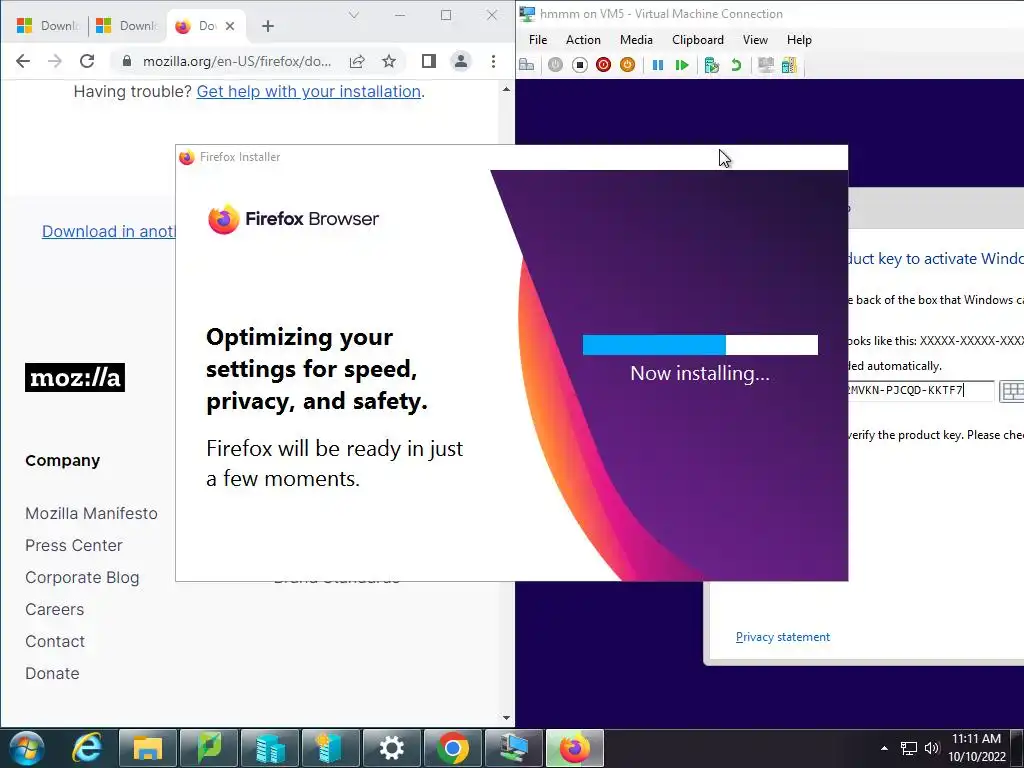The height and width of the screenshot is (768, 1024).
Task: Open Clipboard menu in VM Connection
Action: point(697,40)
